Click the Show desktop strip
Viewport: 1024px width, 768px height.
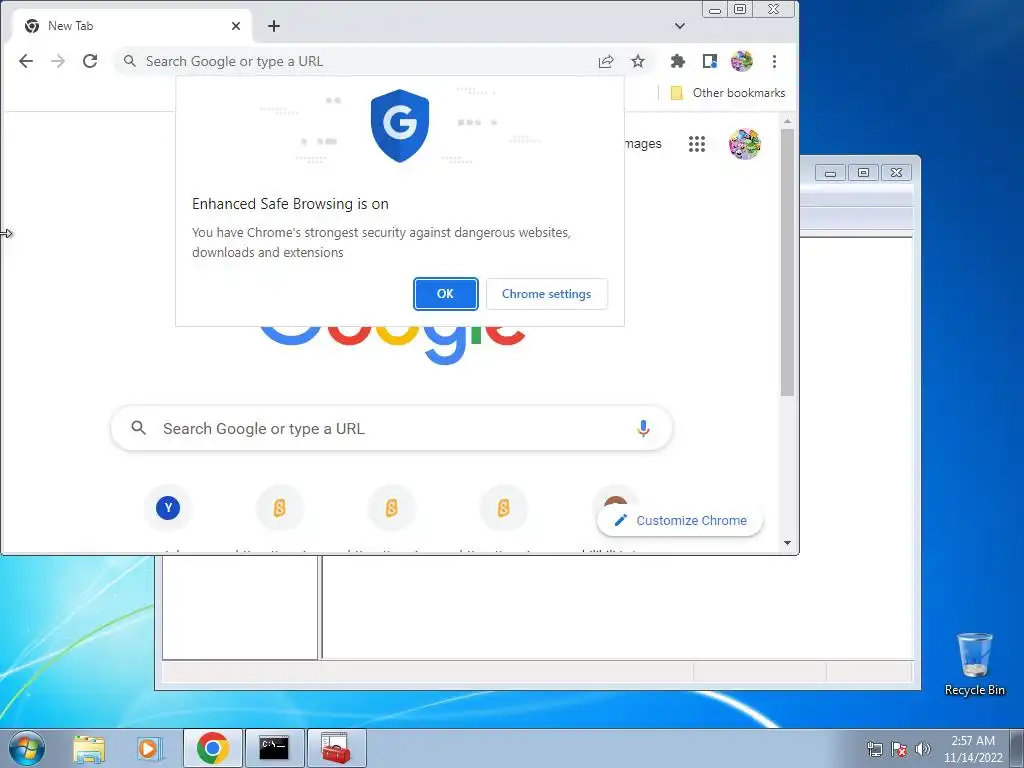tap(1017, 748)
